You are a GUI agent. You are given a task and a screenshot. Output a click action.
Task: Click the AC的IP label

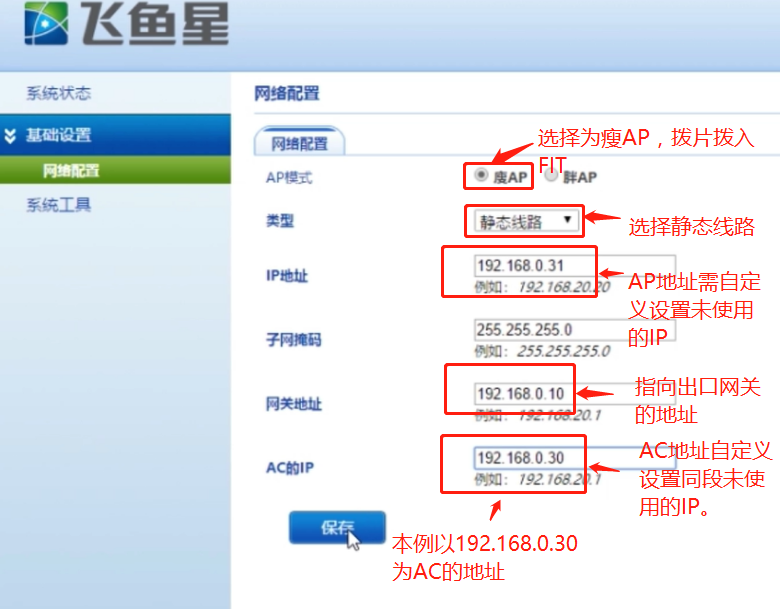(290, 468)
